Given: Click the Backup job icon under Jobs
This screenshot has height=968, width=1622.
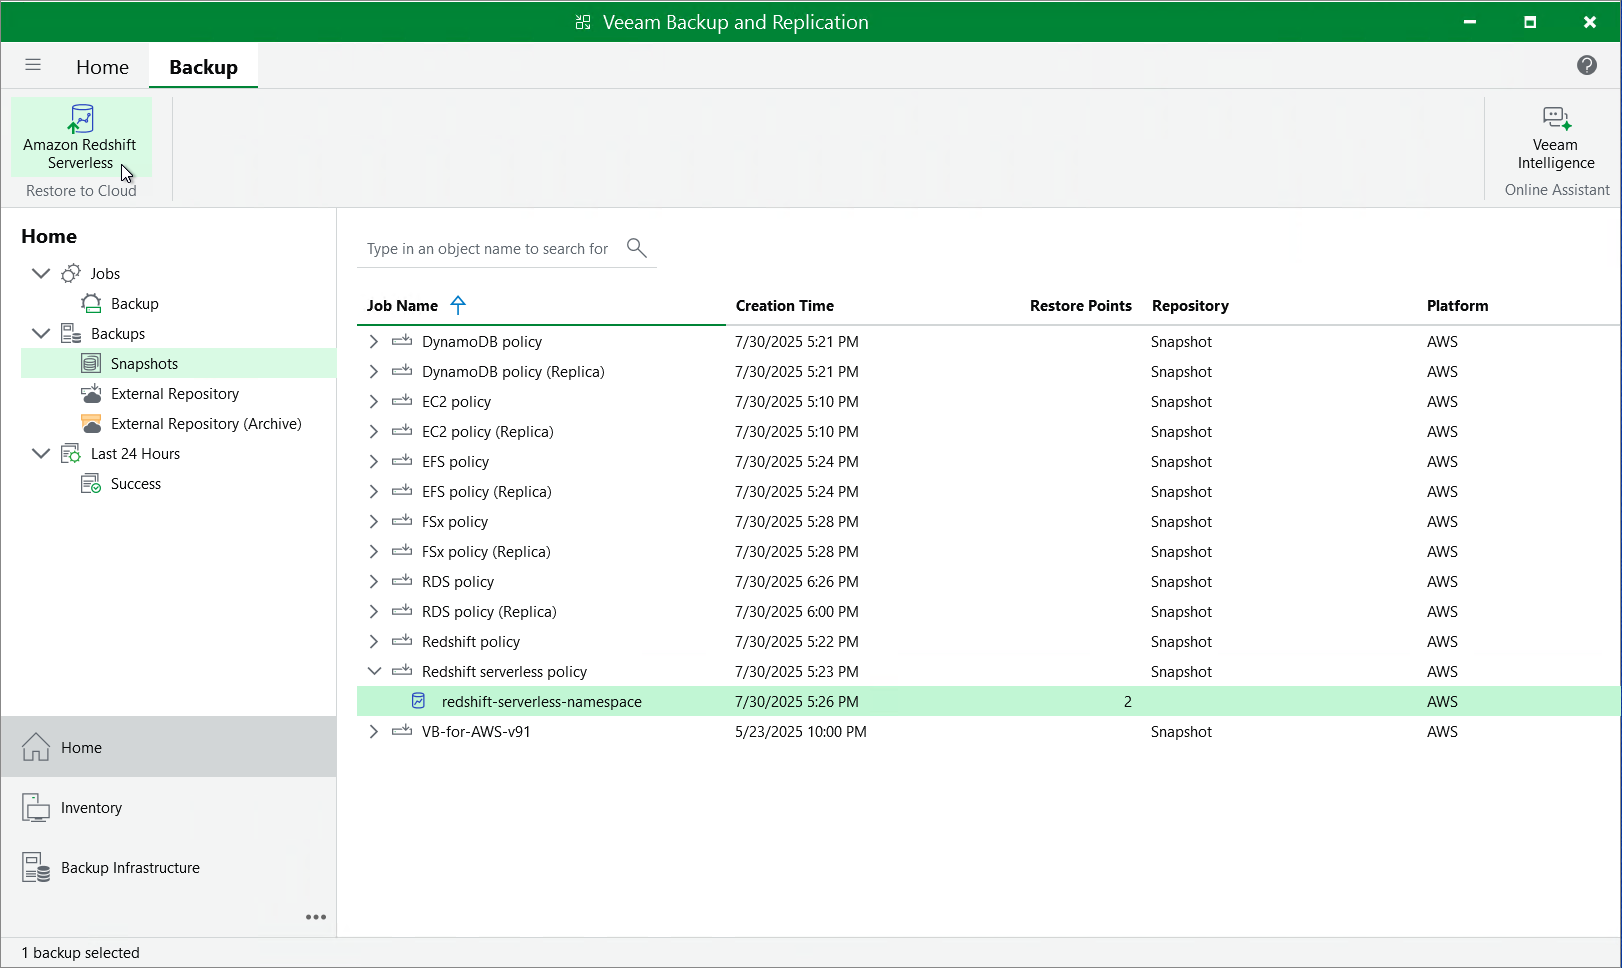Looking at the screenshot, I should click(x=91, y=303).
